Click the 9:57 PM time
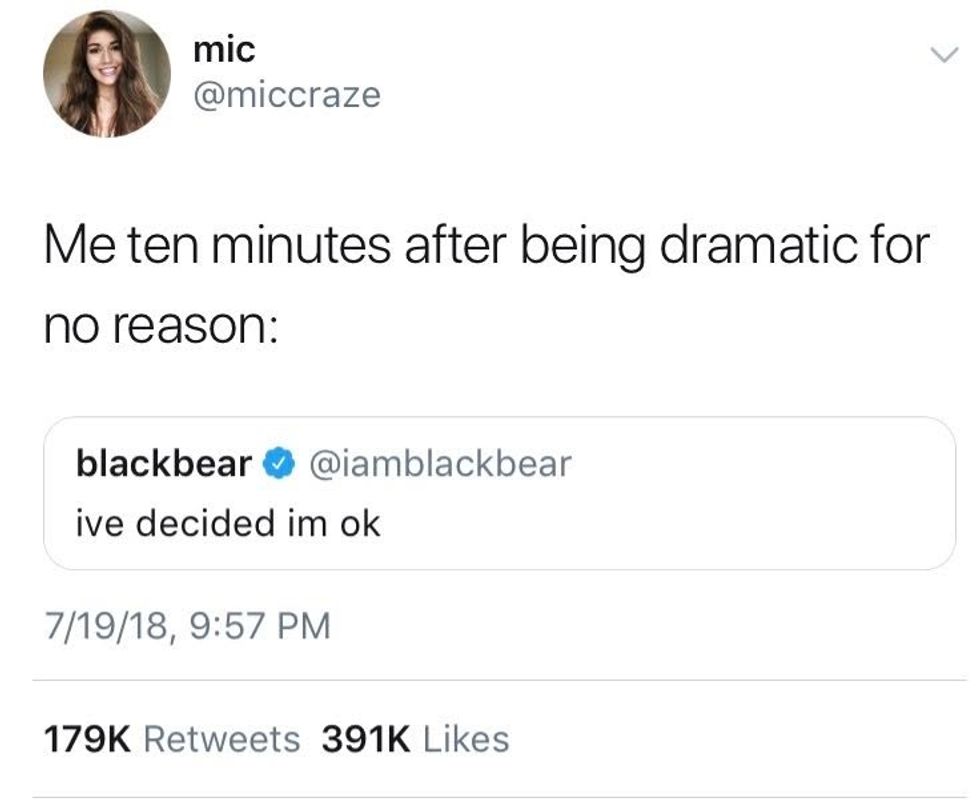This screenshot has width=980, height=810. (x=259, y=627)
